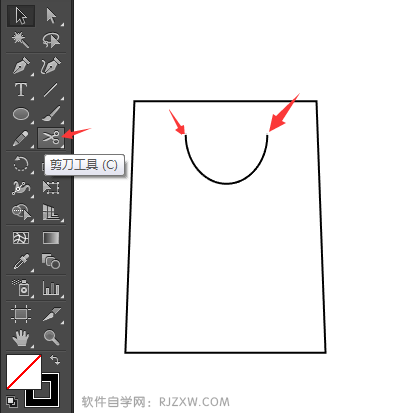Choose the Pencil tool
Viewport: 397px width, 413px height.
click(x=21, y=138)
